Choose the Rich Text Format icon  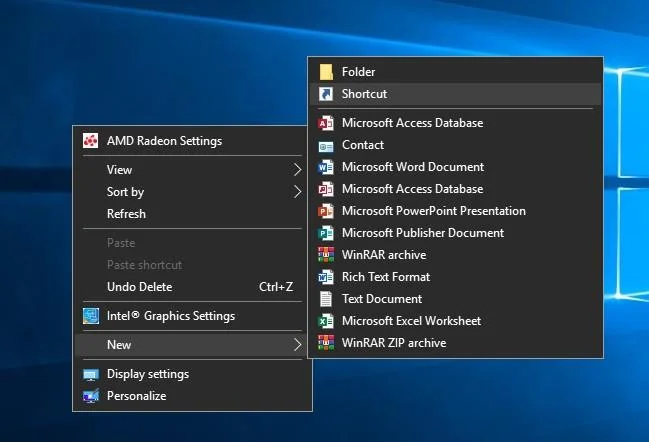[x=326, y=277]
